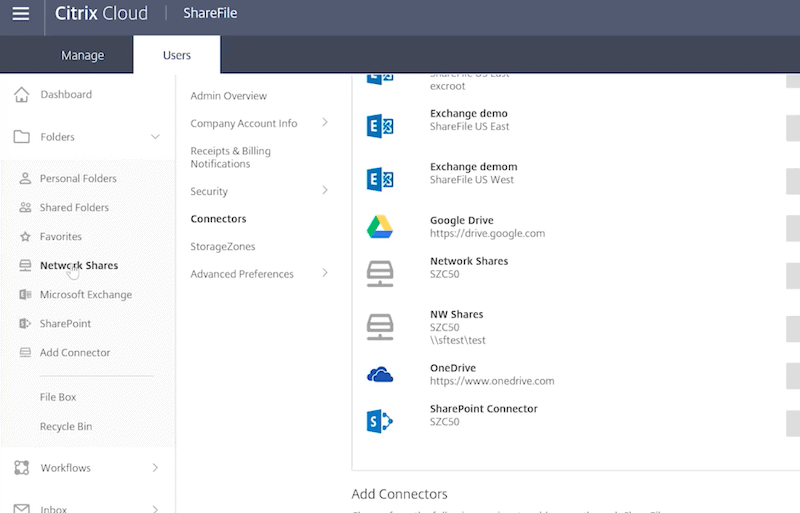Click the Google Drive connector icon
The image size is (800, 513).
point(380,227)
